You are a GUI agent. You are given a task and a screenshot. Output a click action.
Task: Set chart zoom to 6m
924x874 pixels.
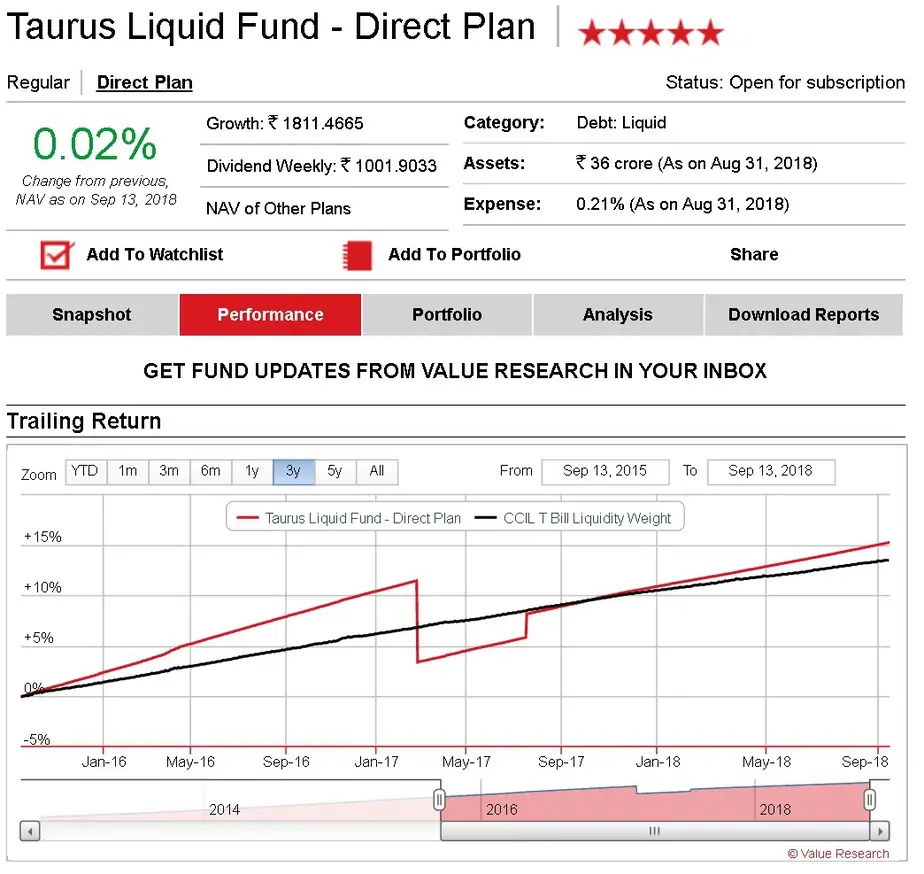tap(211, 472)
